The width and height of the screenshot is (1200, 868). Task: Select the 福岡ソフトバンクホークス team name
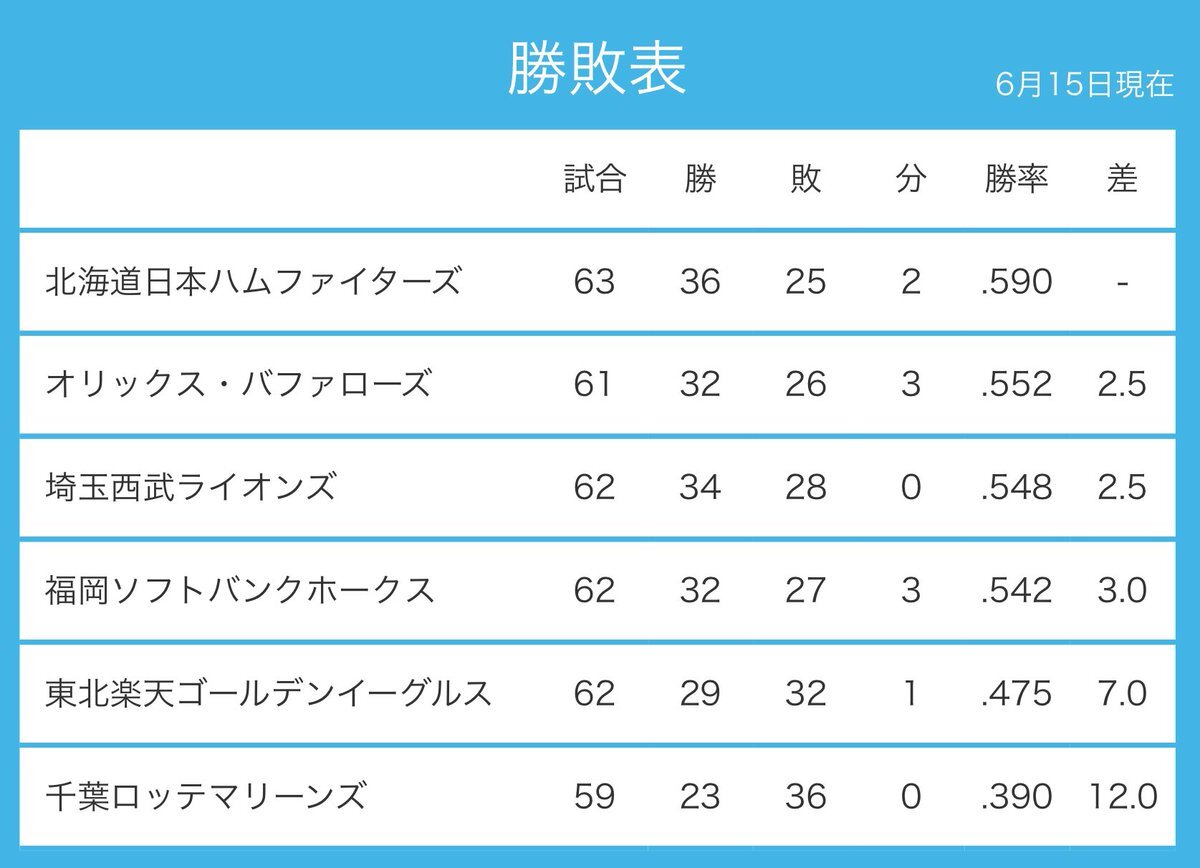point(240,589)
